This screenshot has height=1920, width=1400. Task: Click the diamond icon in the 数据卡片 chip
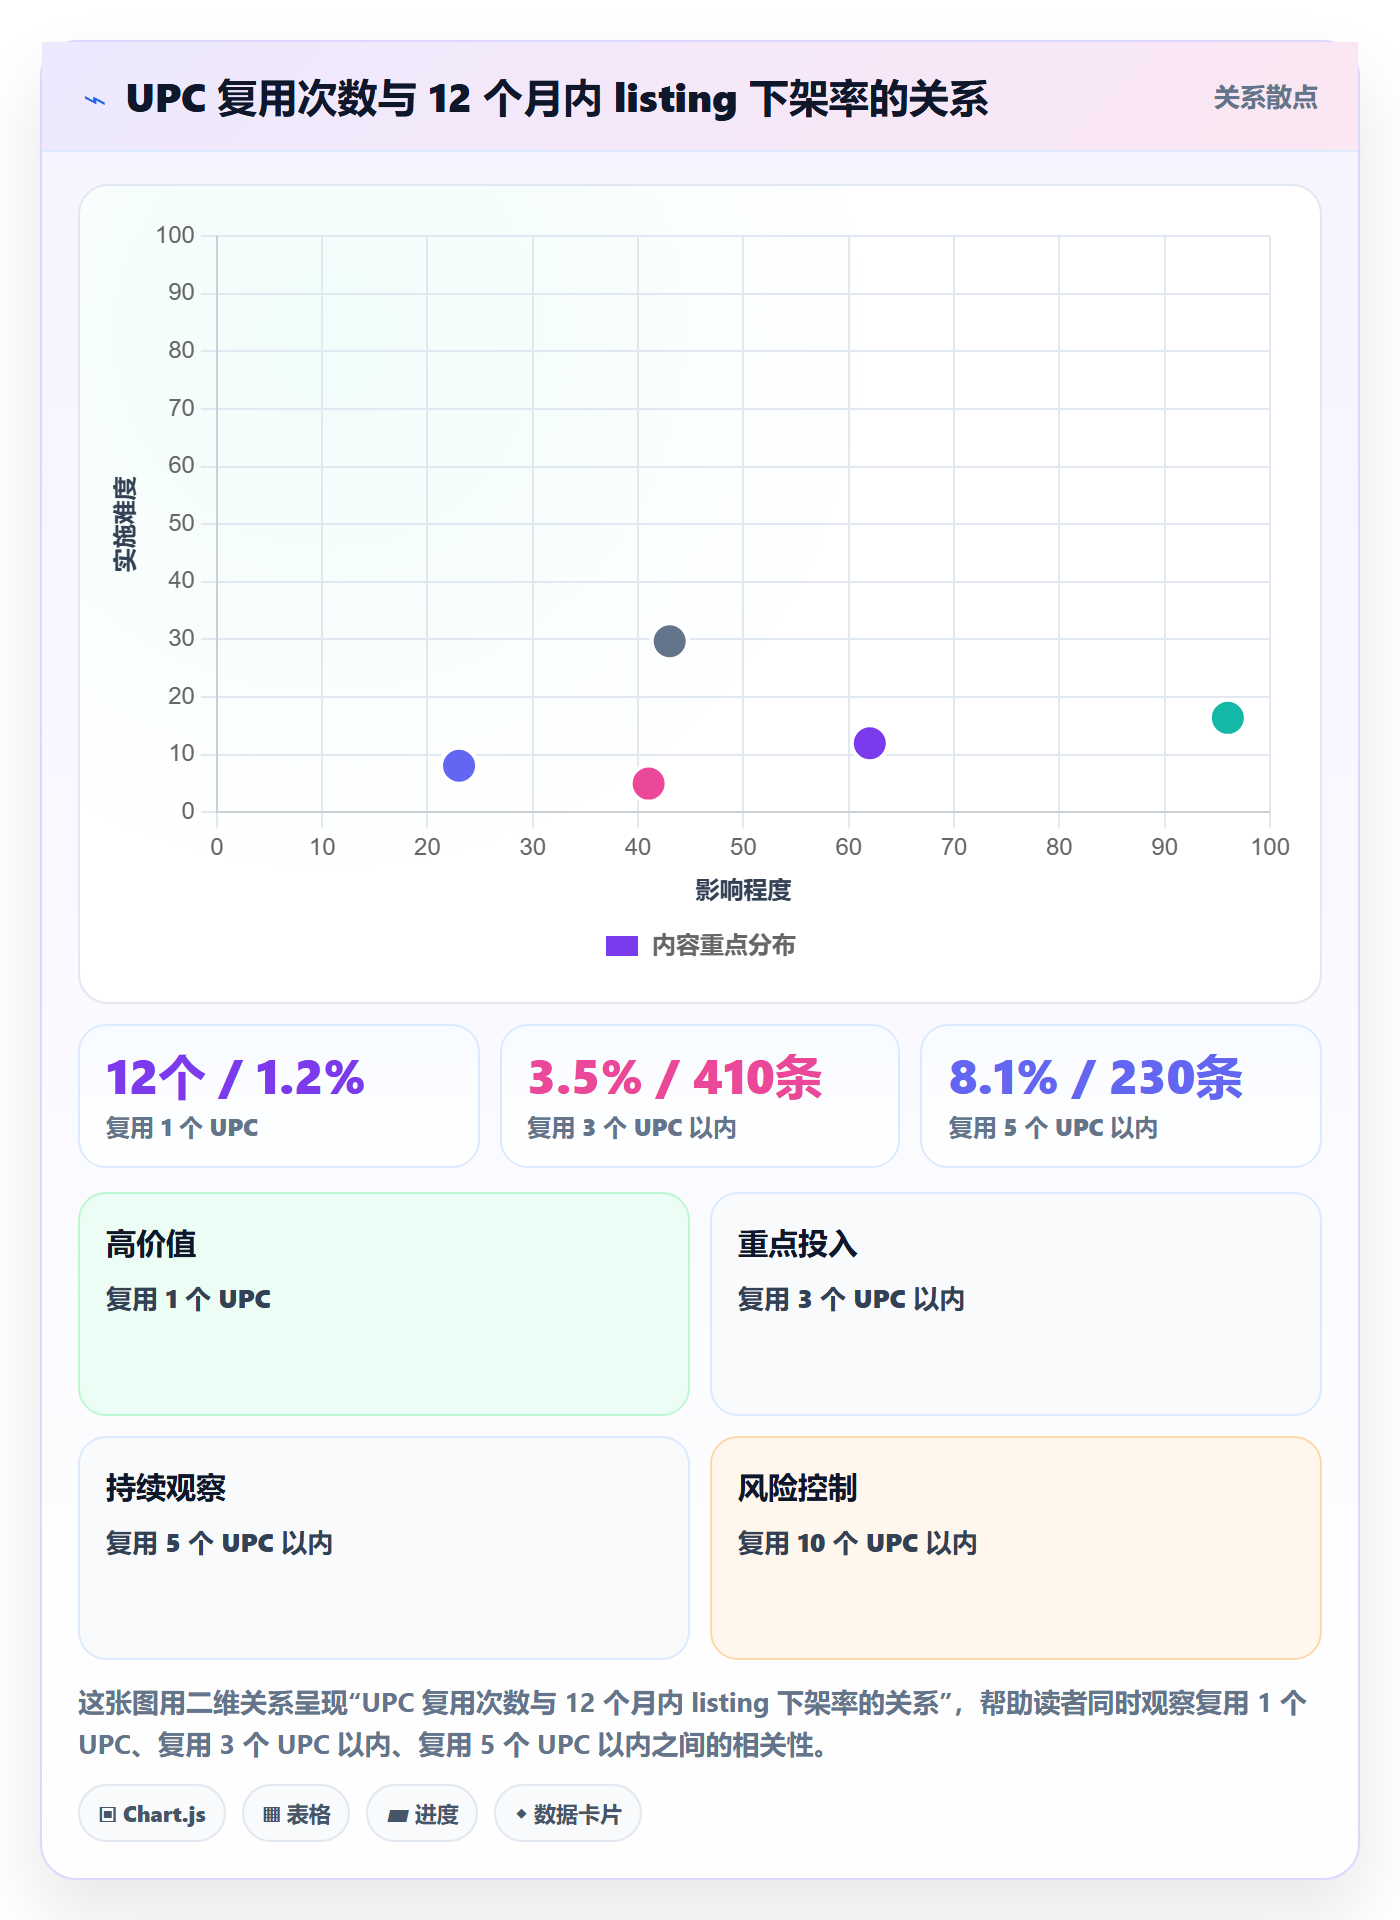(521, 1814)
